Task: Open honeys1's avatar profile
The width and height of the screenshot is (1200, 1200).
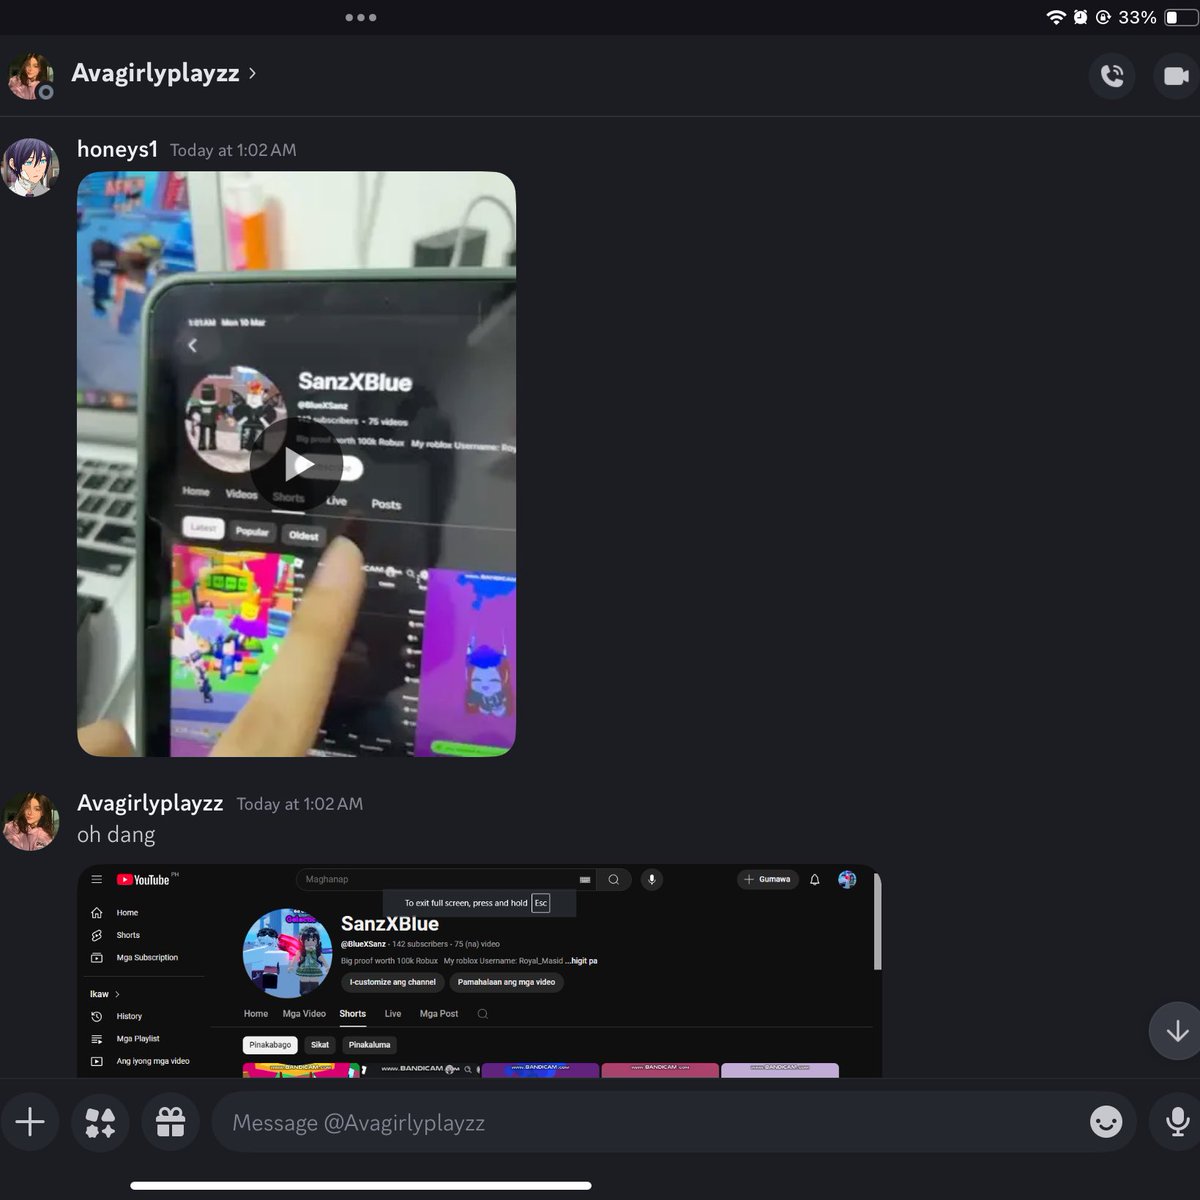Action: 30,167
